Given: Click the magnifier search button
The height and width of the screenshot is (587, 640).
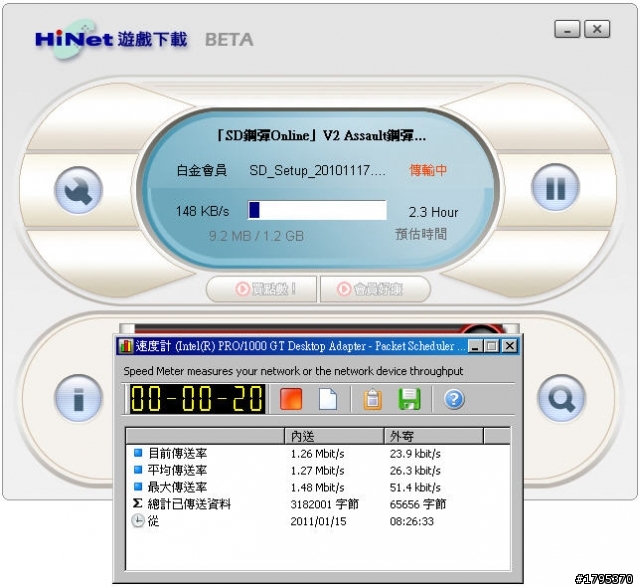Looking at the screenshot, I should coord(562,398).
